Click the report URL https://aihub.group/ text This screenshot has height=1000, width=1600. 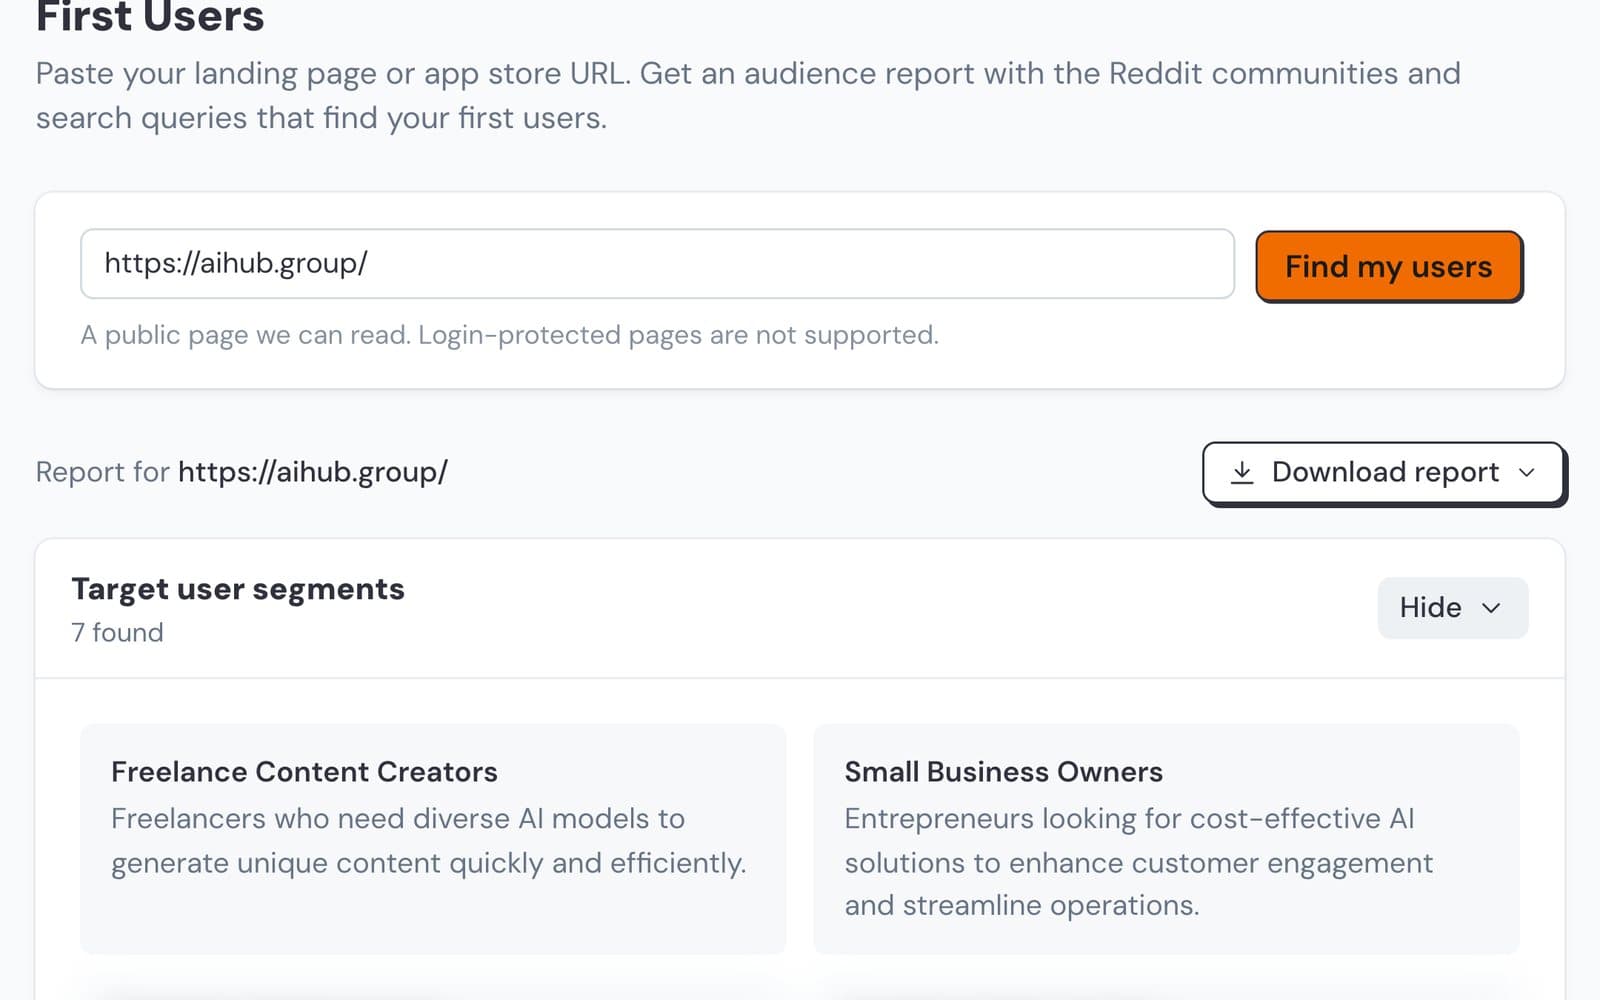click(313, 472)
